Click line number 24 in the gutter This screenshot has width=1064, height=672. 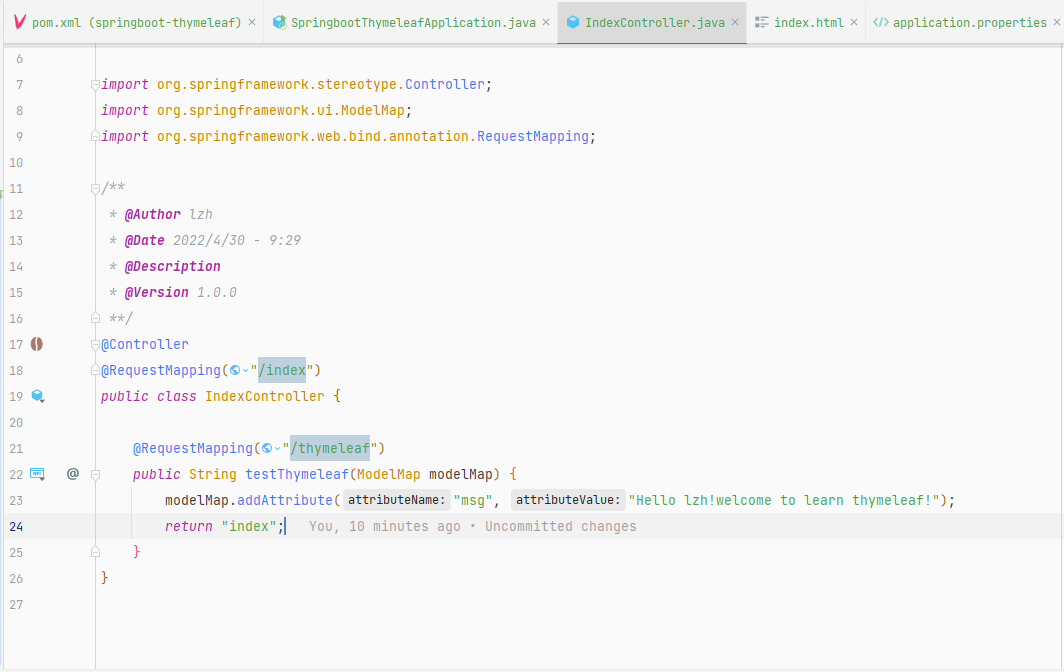click(x=16, y=527)
